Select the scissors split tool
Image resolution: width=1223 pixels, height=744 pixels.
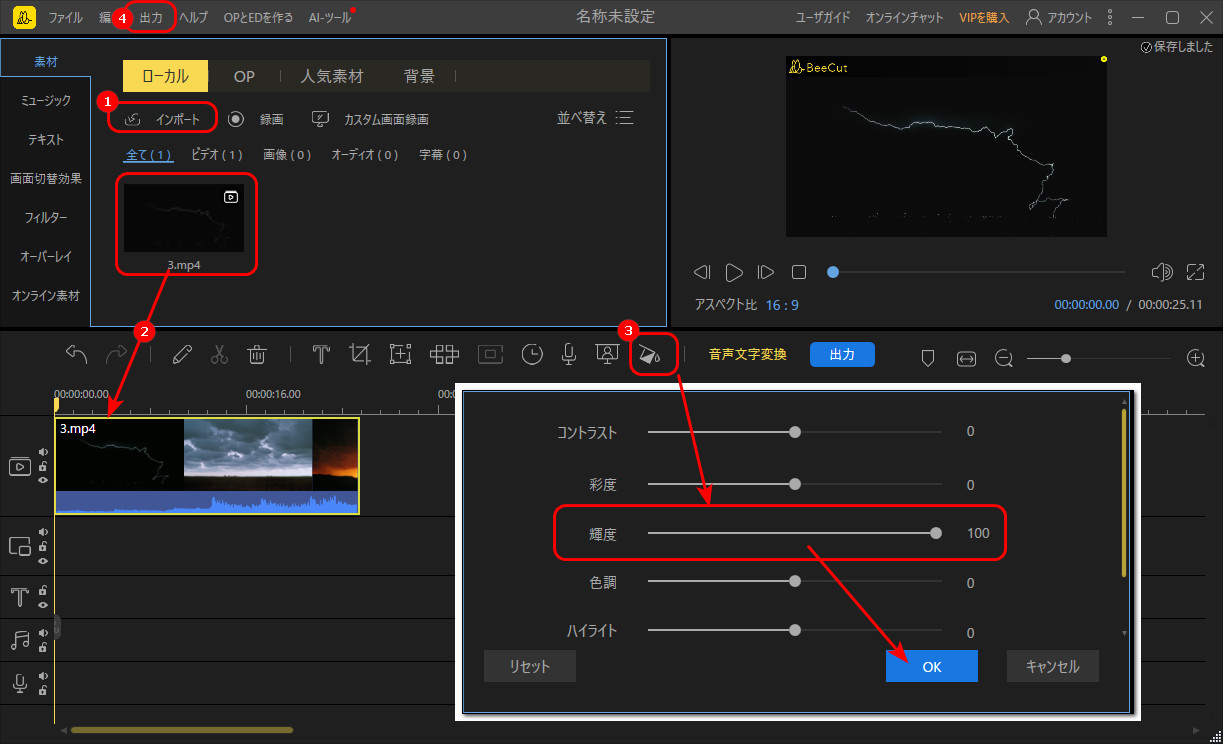(220, 354)
